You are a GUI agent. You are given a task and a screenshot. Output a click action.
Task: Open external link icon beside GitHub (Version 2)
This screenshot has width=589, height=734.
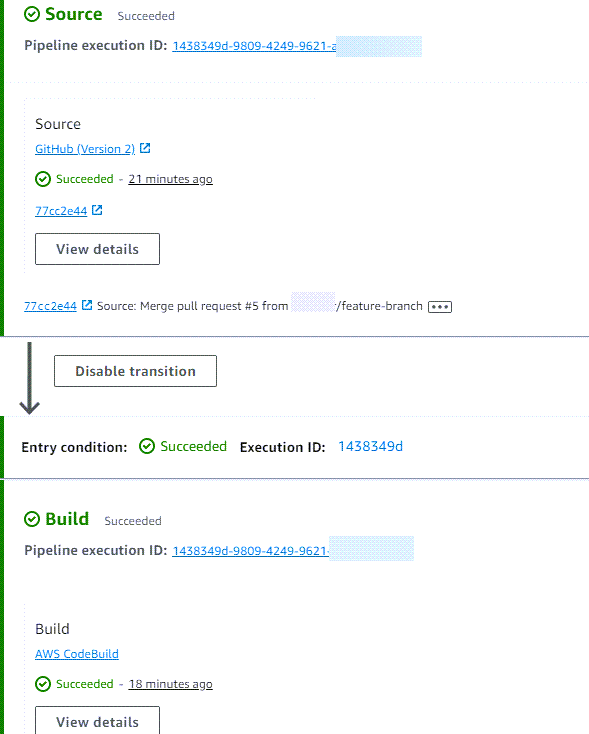(x=145, y=148)
